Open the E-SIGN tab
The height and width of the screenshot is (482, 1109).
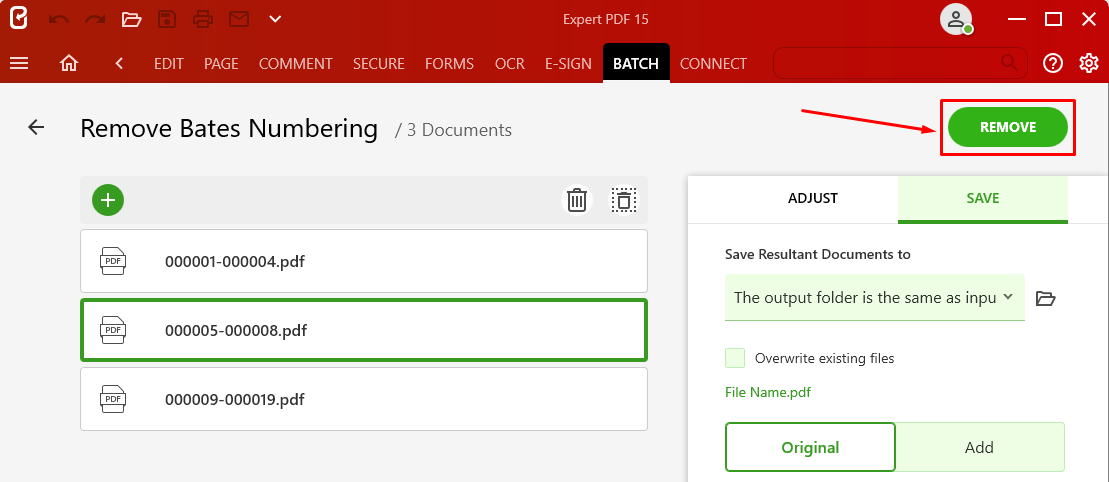(568, 64)
